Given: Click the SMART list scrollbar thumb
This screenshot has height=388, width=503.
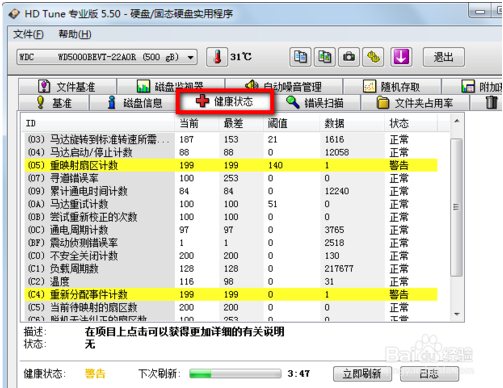Looking at the screenshot, I should (456, 207).
